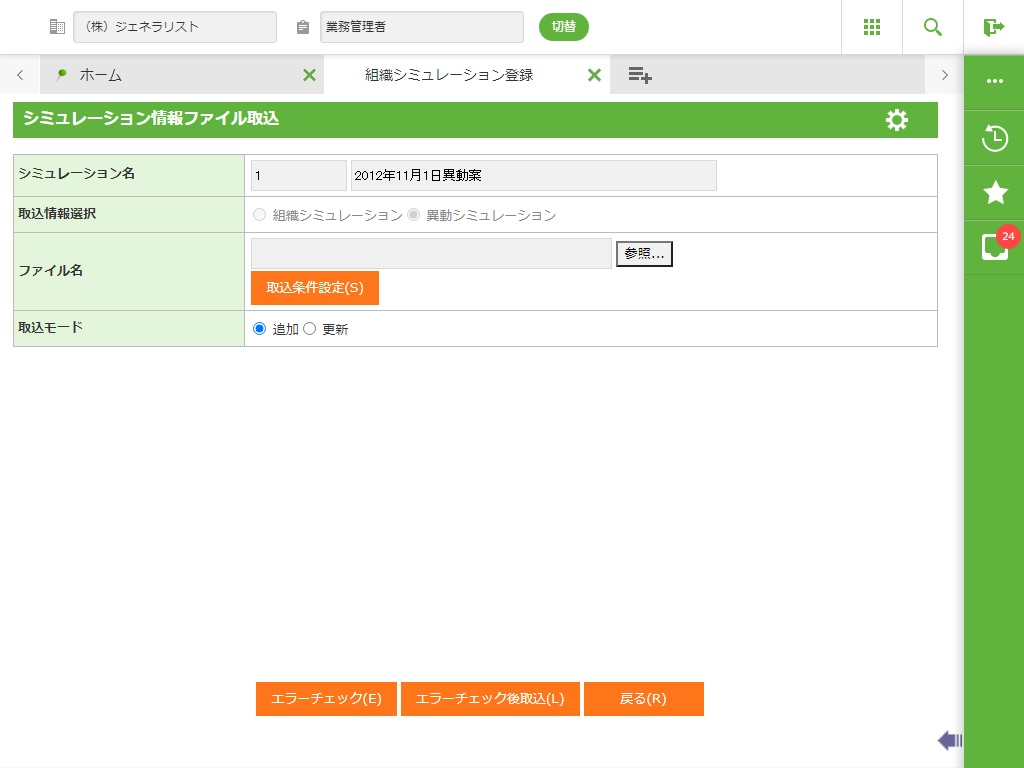The height and width of the screenshot is (768, 1024).
Task: Select the 追加 import mode radio button
Action: coord(260,329)
